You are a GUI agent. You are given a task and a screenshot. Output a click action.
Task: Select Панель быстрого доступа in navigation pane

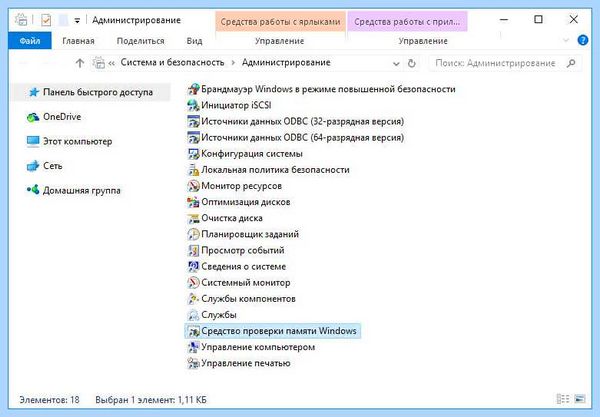click(92, 92)
